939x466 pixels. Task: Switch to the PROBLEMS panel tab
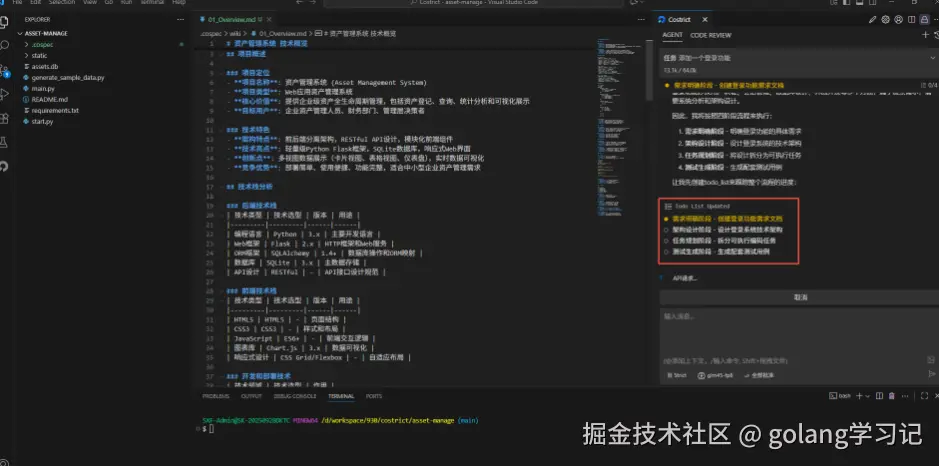[x=216, y=396]
